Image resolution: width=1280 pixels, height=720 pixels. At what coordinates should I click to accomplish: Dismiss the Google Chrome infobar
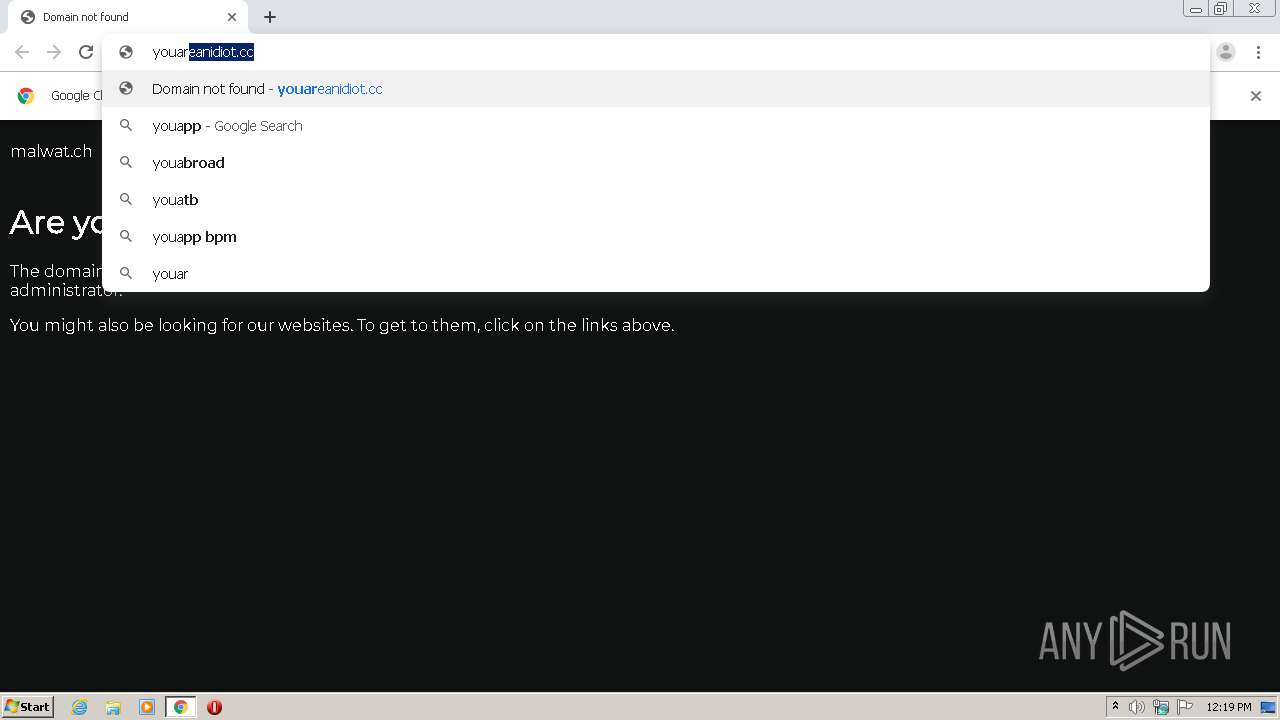pyautogui.click(x=1256, y=96)
